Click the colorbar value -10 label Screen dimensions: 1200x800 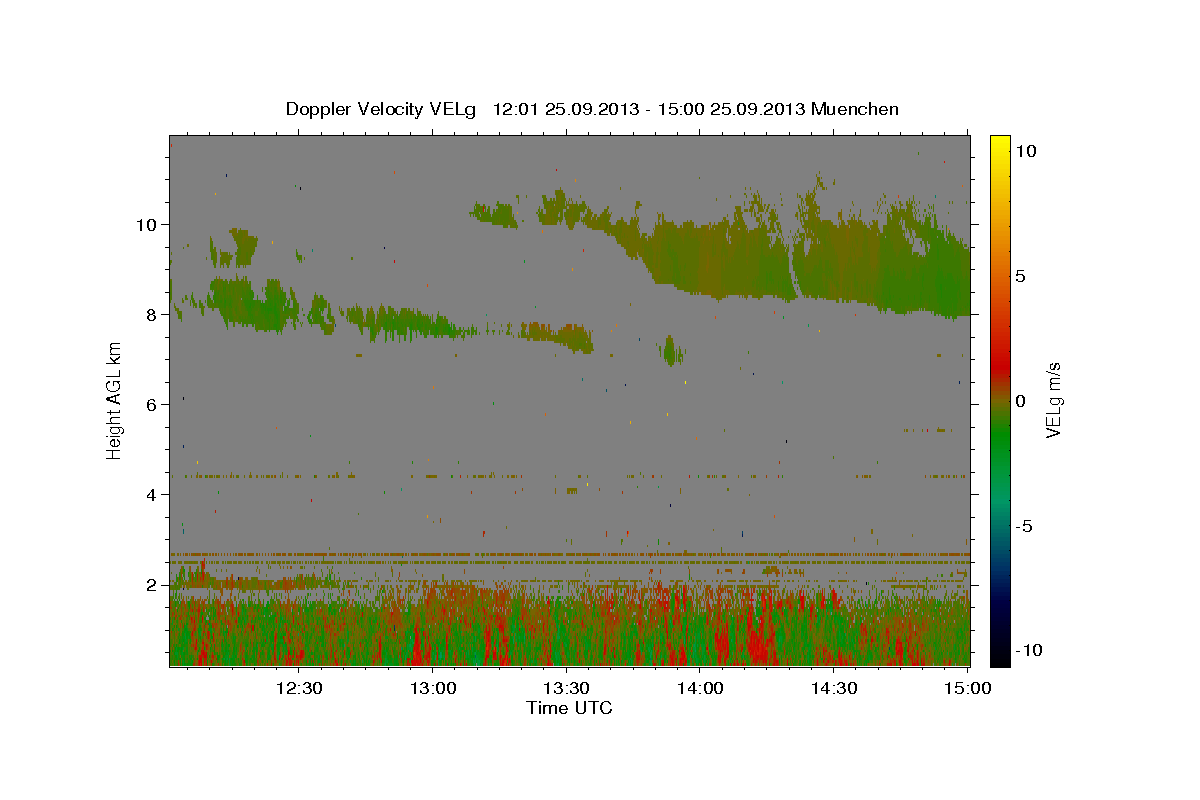(1029, 651)
